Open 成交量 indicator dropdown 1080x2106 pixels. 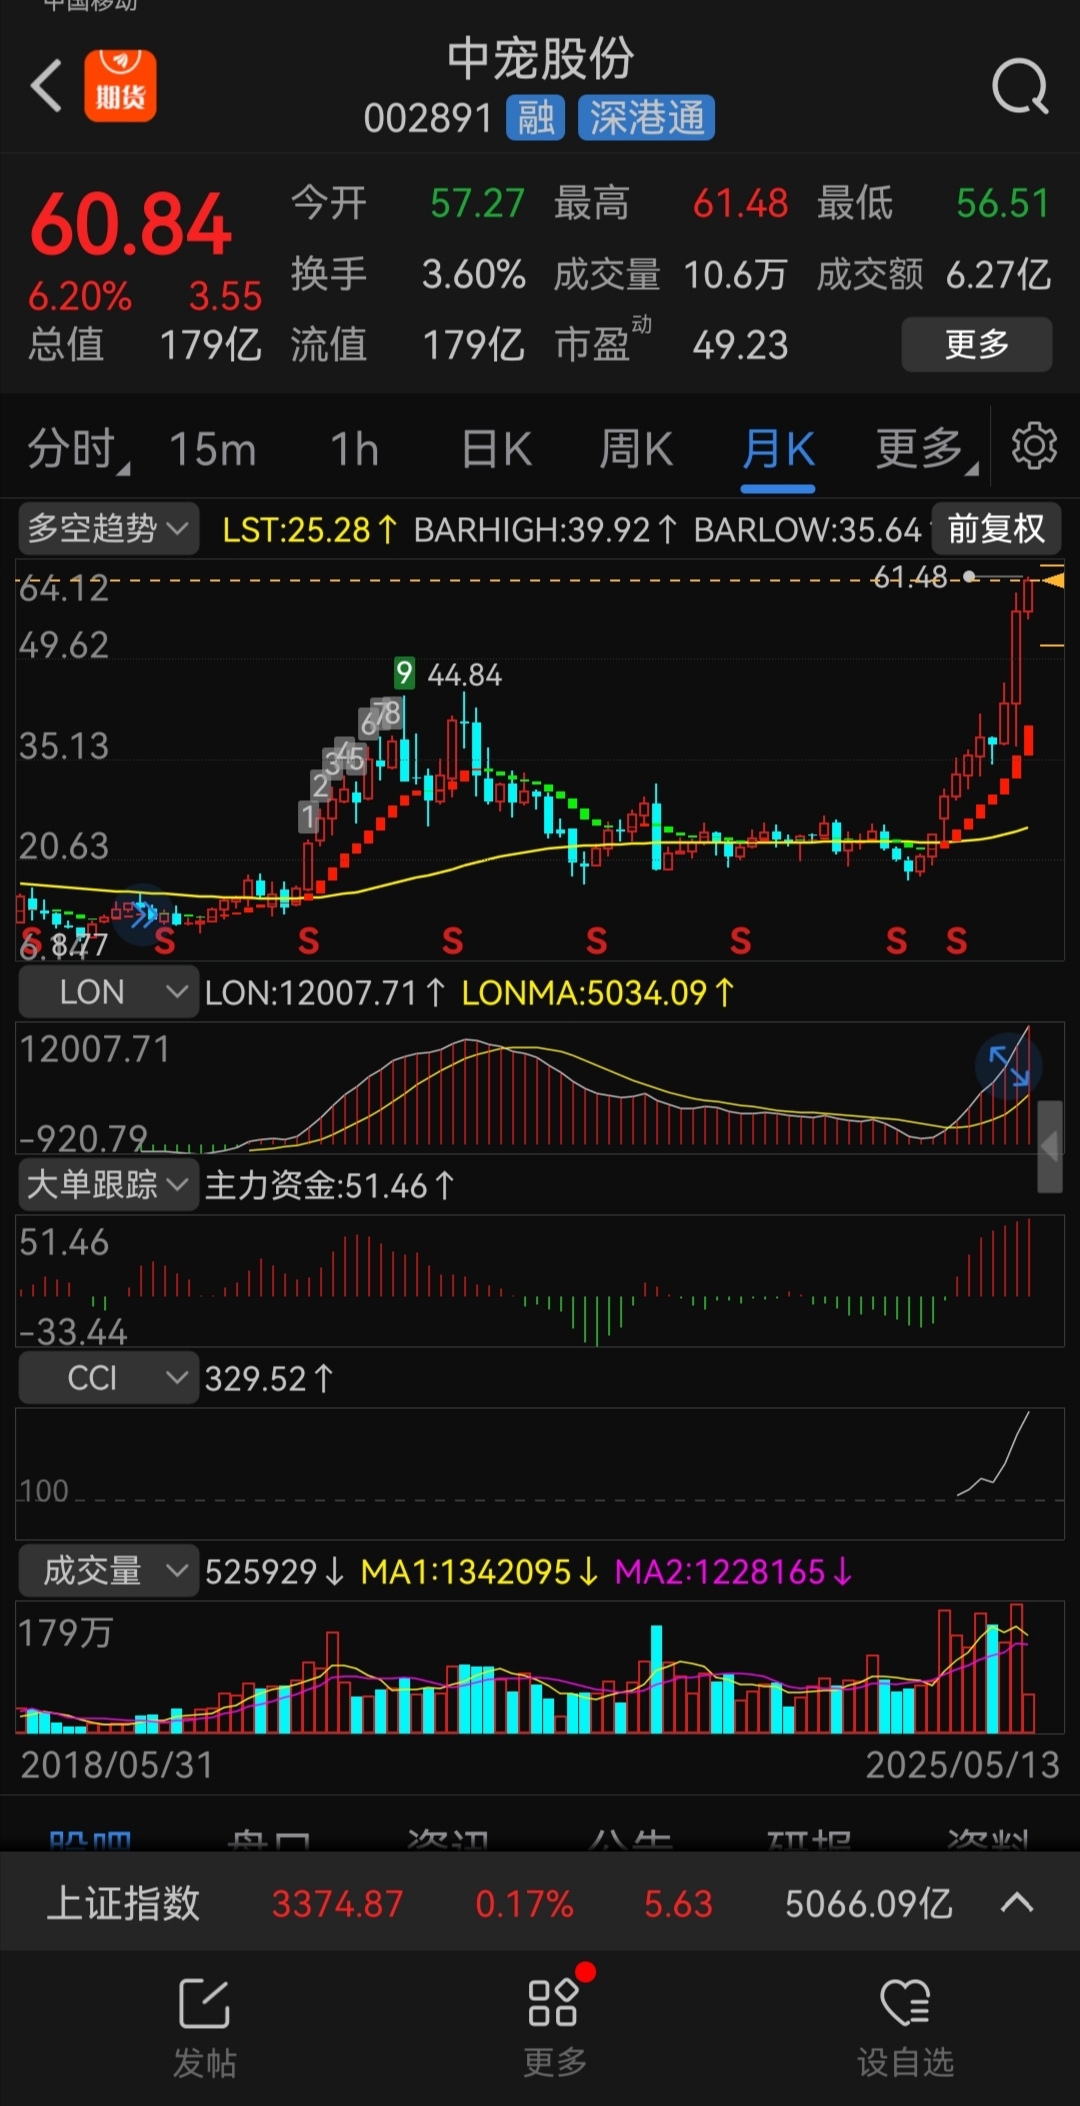108,1571
